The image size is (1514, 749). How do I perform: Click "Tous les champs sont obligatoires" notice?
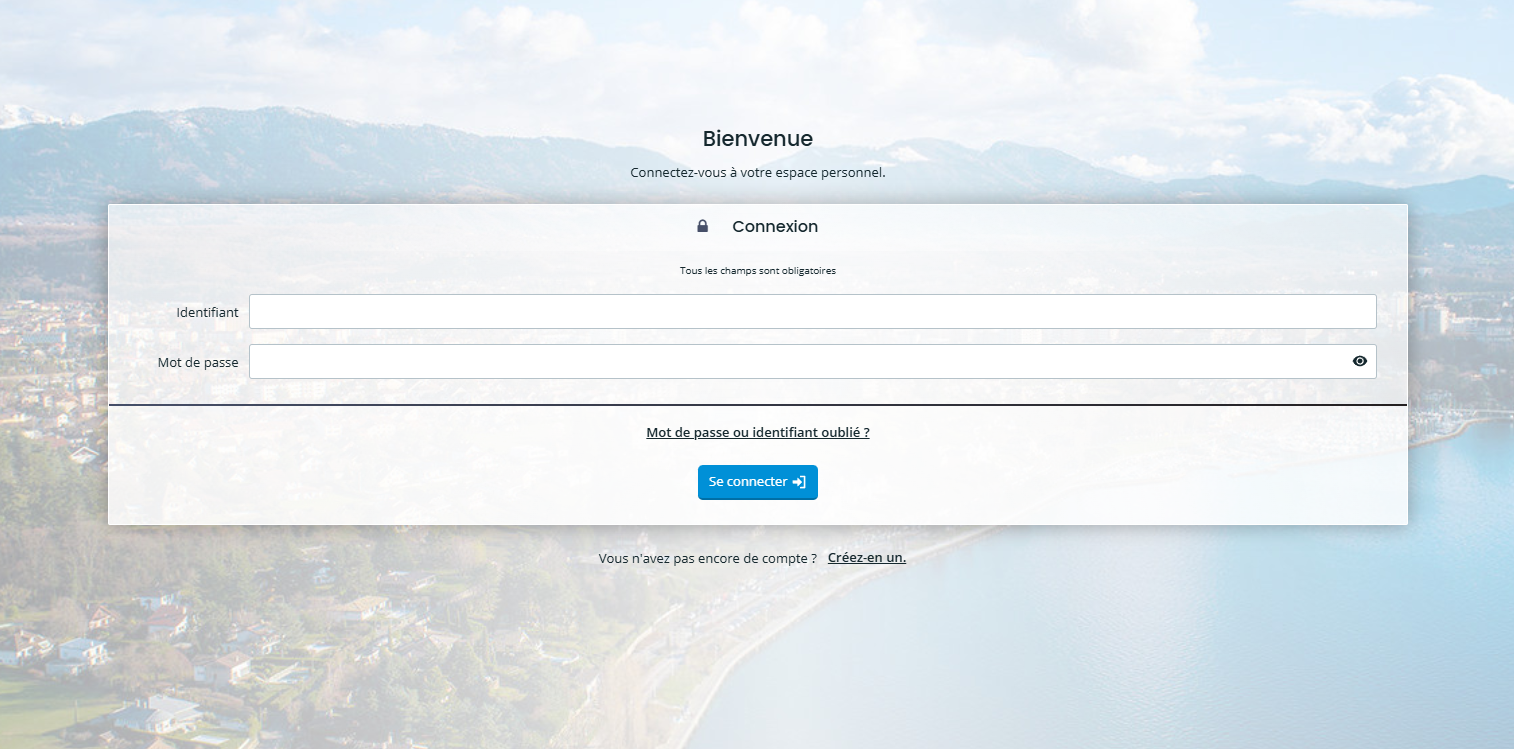pos(758,271)
